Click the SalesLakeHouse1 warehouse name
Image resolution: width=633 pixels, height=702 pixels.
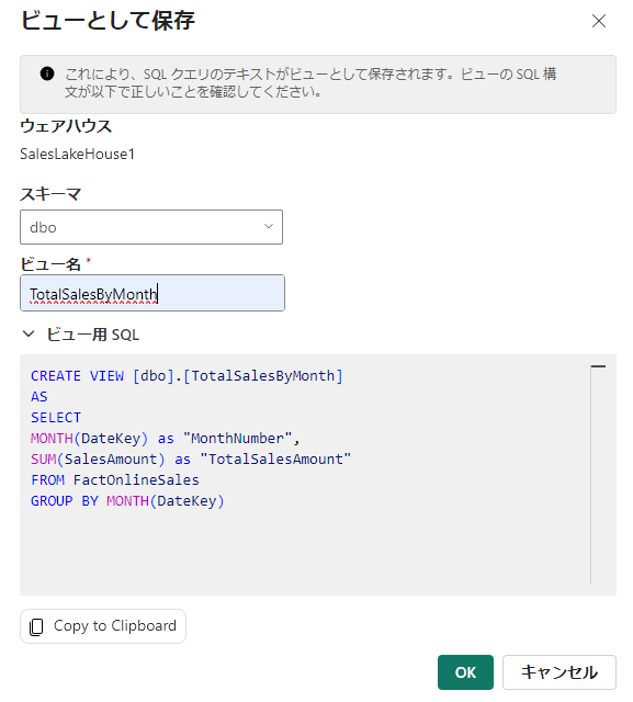[x=77, y=154]
